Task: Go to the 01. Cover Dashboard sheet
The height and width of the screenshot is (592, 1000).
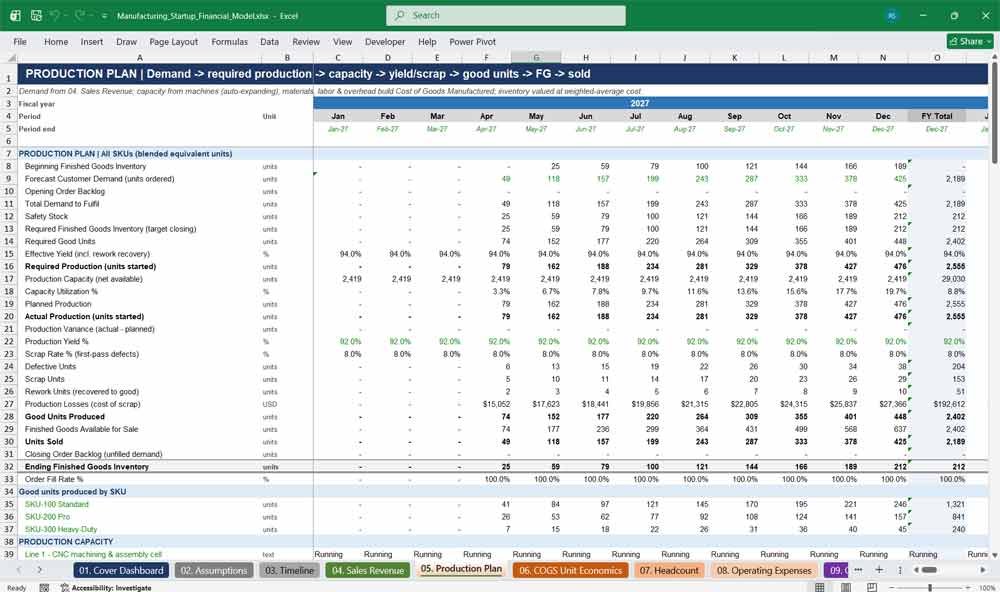Action: click(x=121, y=570)
